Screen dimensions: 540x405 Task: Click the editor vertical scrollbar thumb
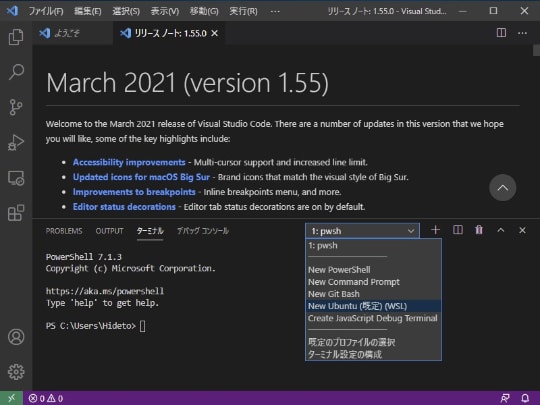click(x=536, y=50)
